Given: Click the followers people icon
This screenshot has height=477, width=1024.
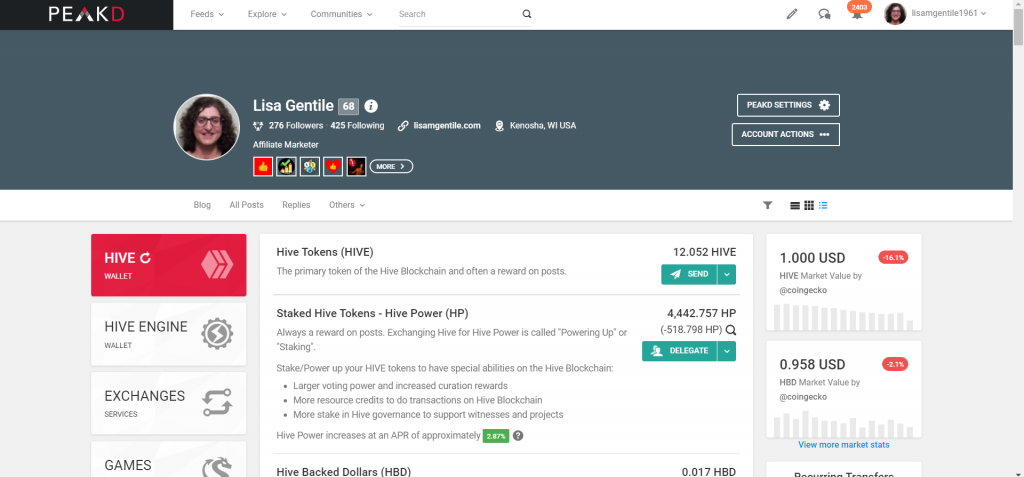Looking at the screenshot, I should click(258, 125).
